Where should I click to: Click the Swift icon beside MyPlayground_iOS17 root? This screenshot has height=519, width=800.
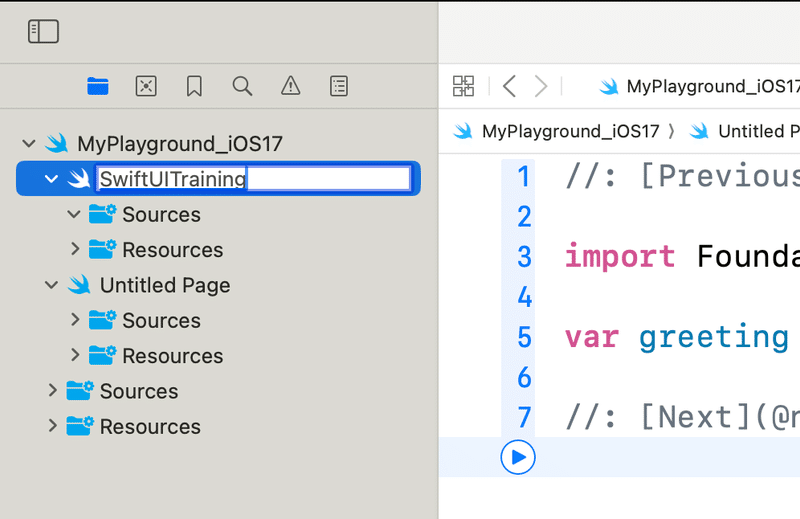[x=56, y=143]
